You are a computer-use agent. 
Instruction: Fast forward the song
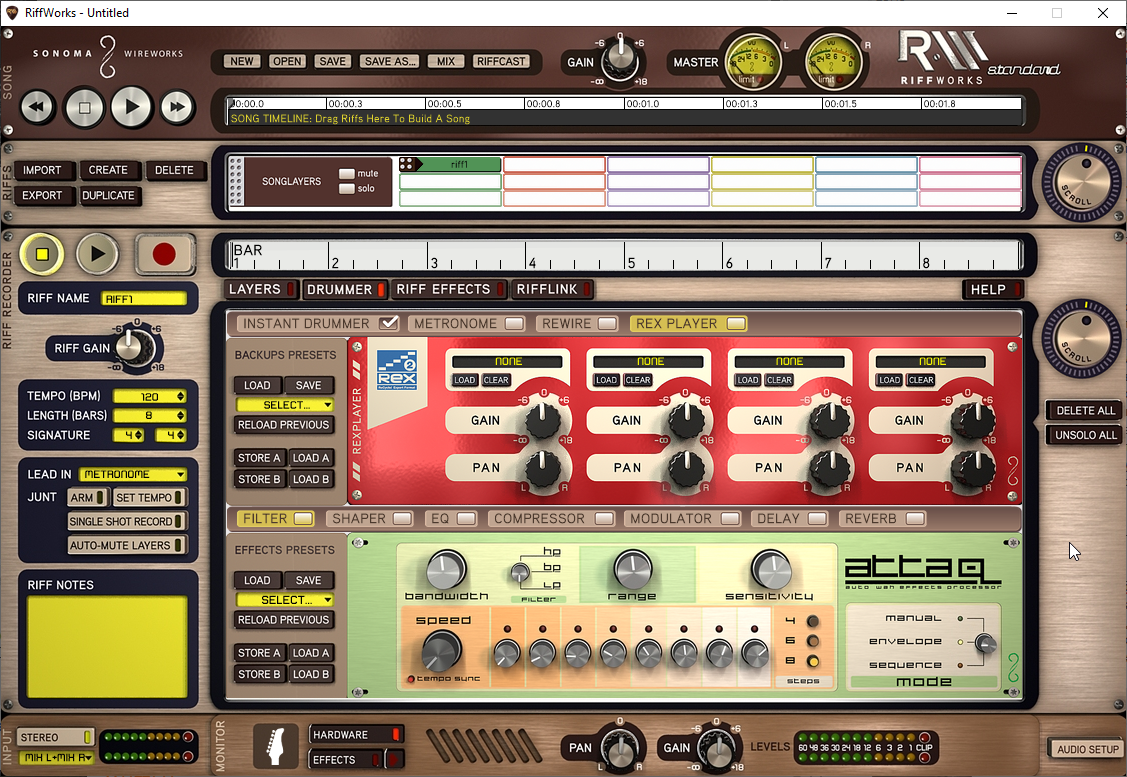click(x=177, y=108)
